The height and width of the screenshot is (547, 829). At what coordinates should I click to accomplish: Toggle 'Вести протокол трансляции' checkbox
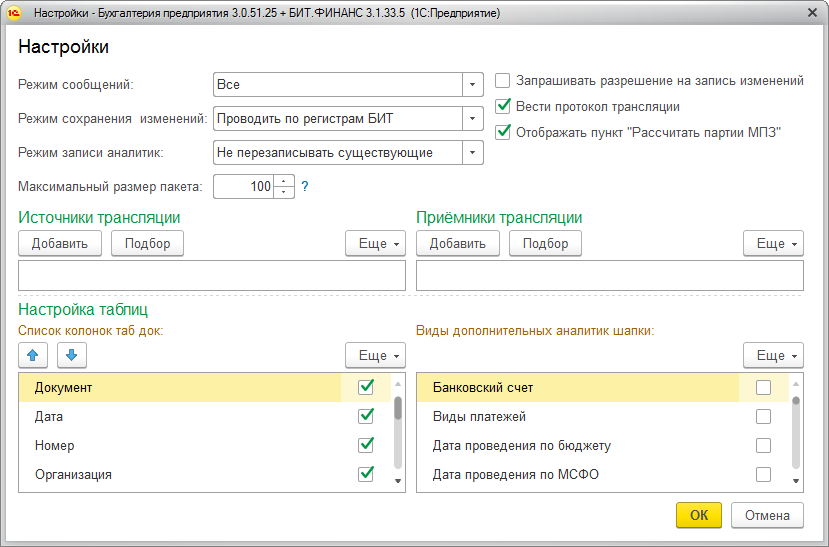click(503, 106)
